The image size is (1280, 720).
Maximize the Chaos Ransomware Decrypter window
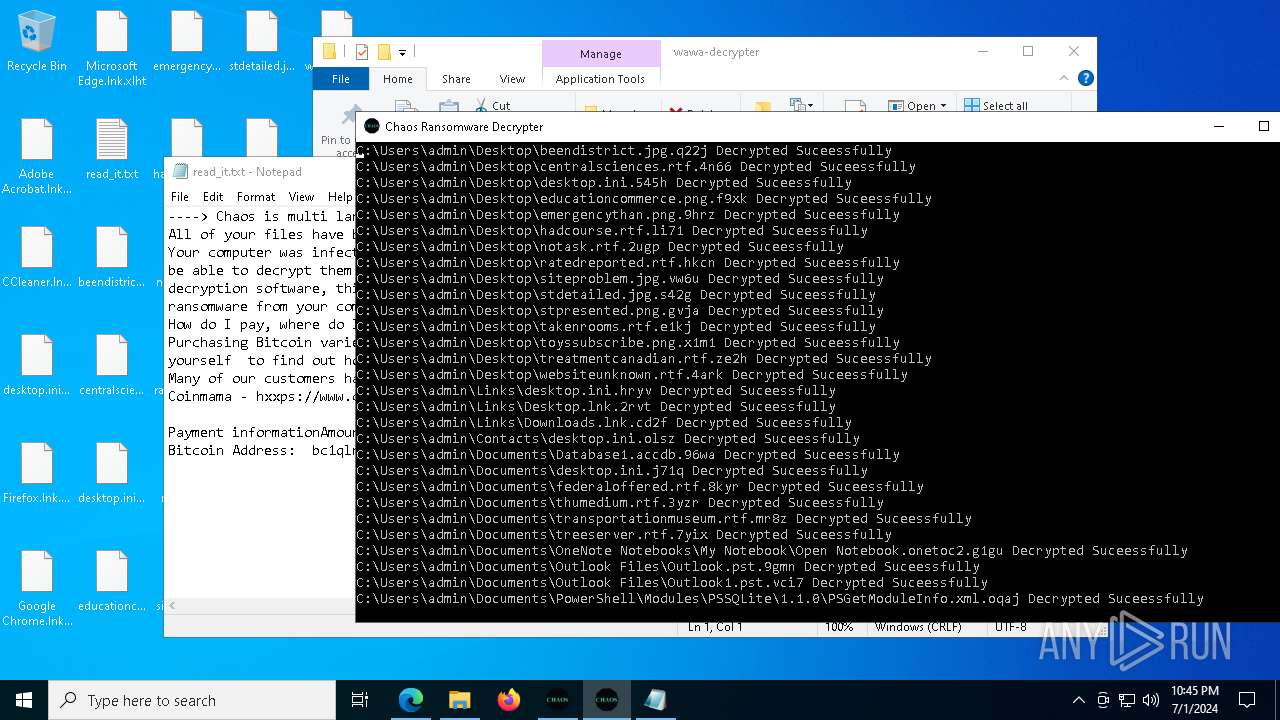[x=1263, y=127]
